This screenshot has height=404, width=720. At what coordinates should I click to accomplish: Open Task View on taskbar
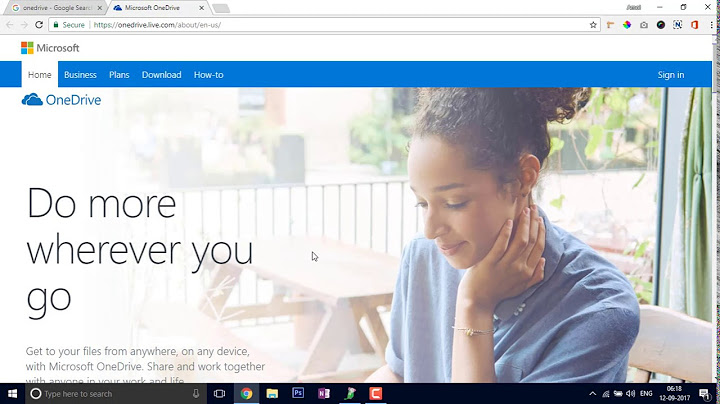tap(219, 393)
